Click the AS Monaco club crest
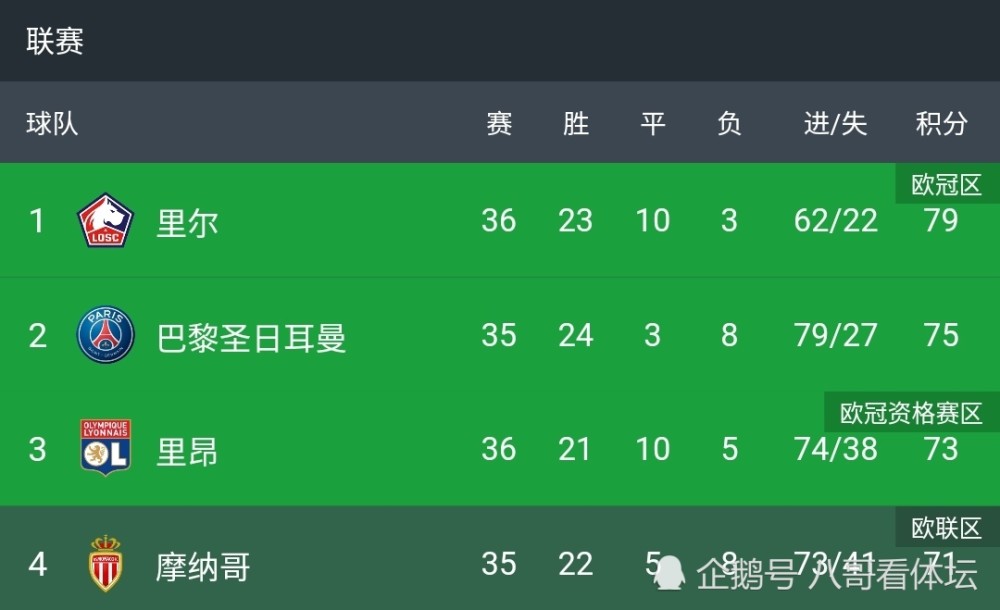1000x610 pixels. 105,563
